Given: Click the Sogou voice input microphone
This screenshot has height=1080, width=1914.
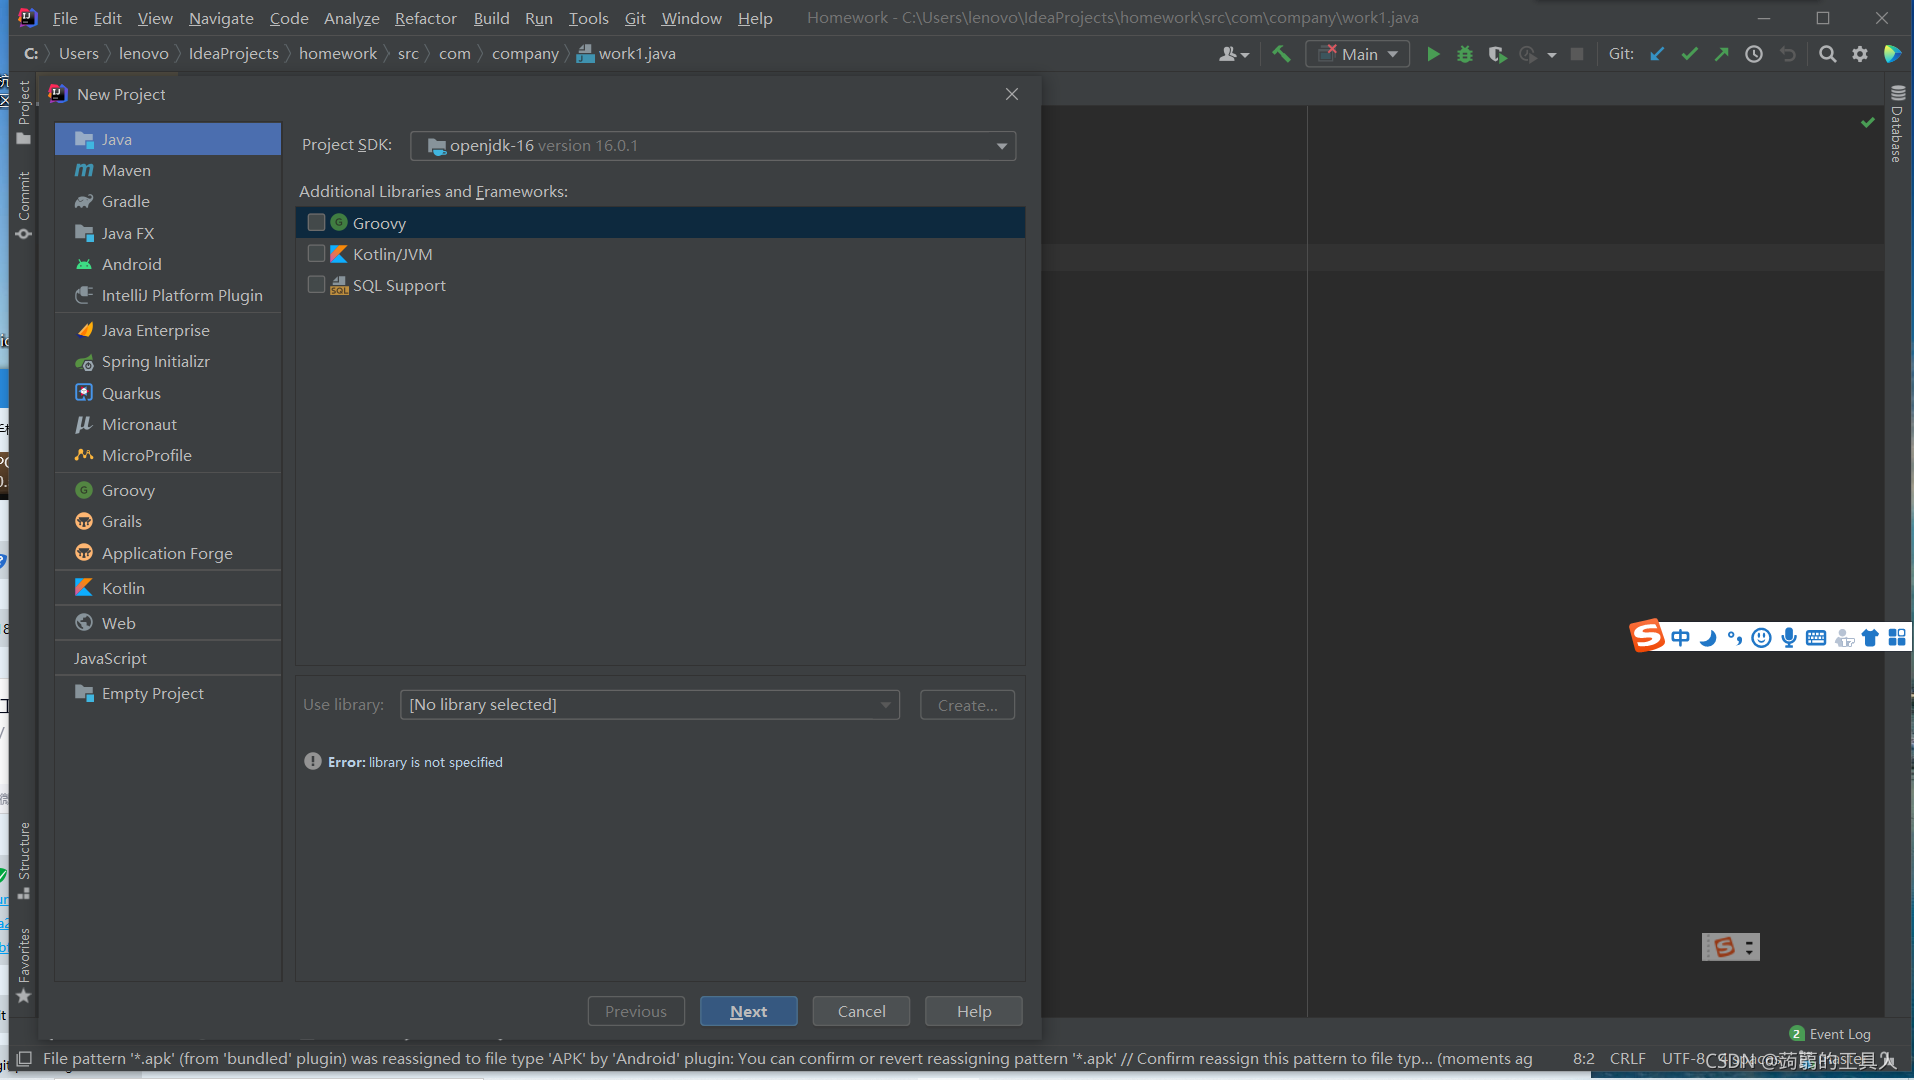Looking at the screenshot, I should pyautogui.click(x=1789, y=638).
